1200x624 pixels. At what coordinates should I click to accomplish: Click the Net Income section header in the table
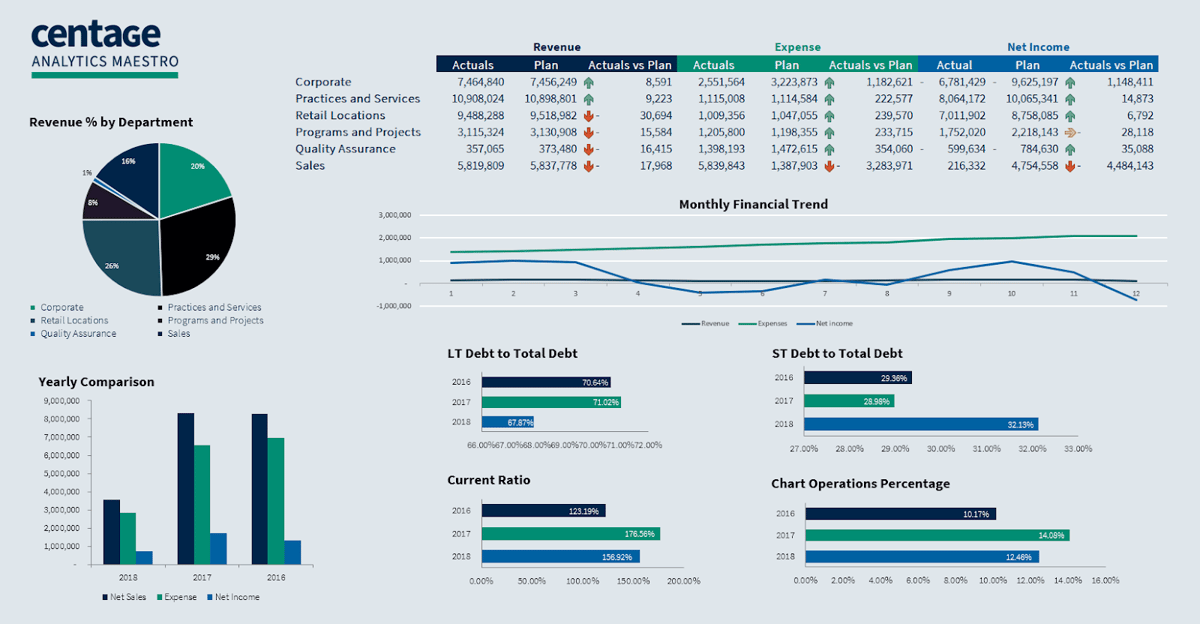pos(1037,47)
